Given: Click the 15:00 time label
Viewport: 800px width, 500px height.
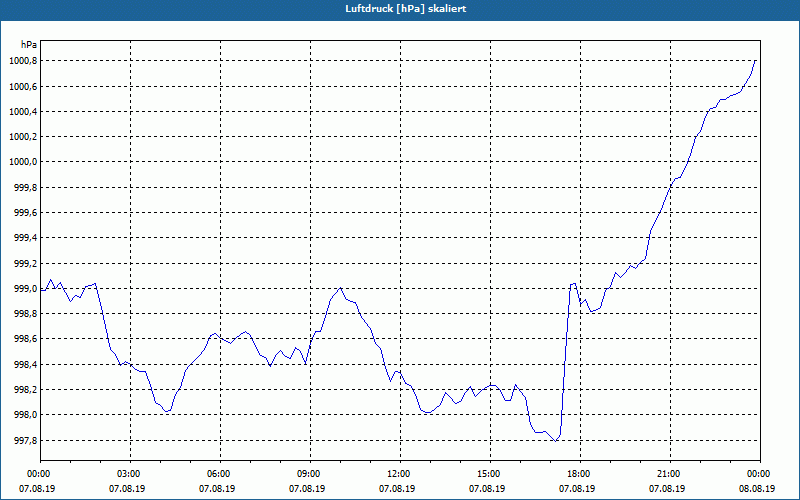Looking at the screenshot, I should click(x=490, y=474).
